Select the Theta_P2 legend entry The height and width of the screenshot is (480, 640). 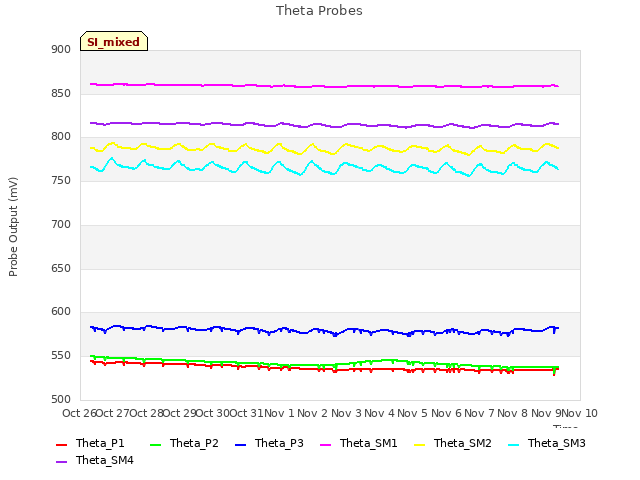[184, 443]
